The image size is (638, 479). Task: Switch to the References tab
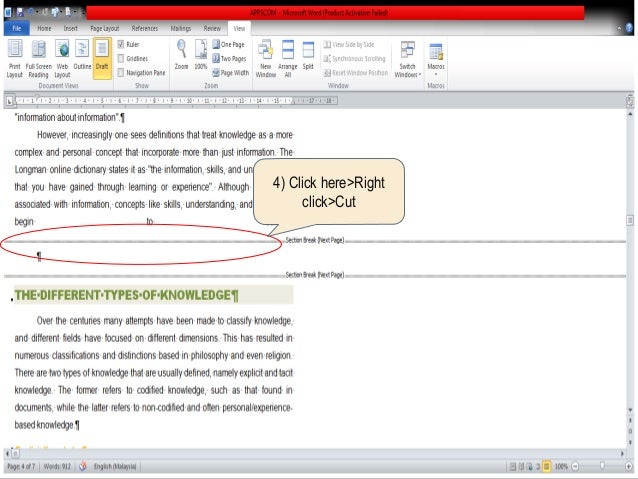[144, 28]
